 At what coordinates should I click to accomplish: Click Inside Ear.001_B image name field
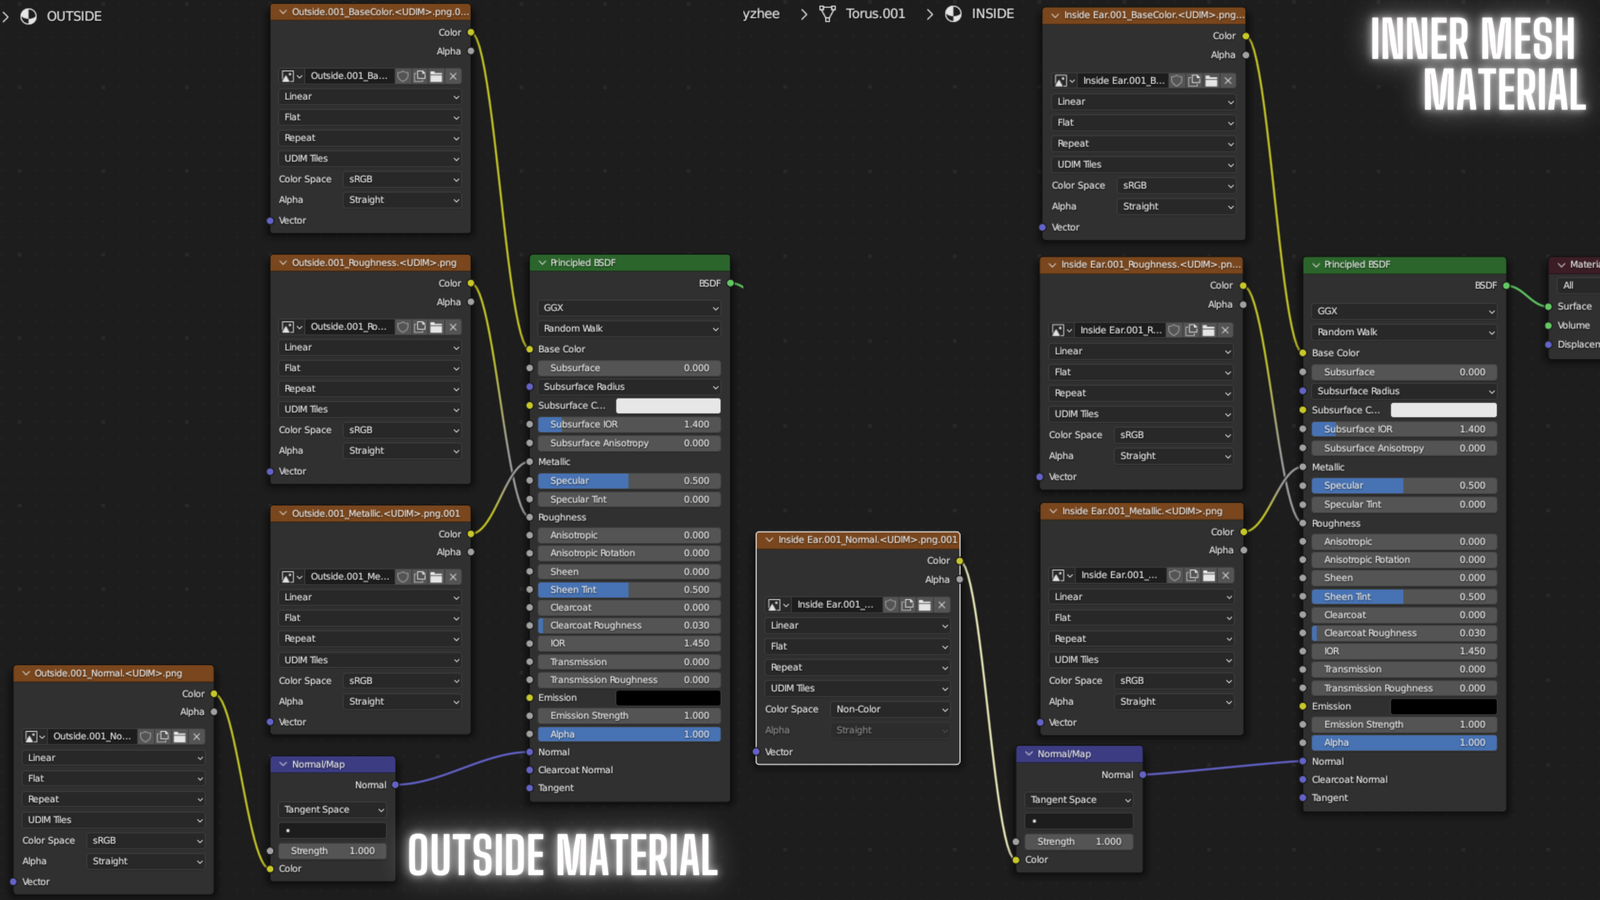(1123, 81)
